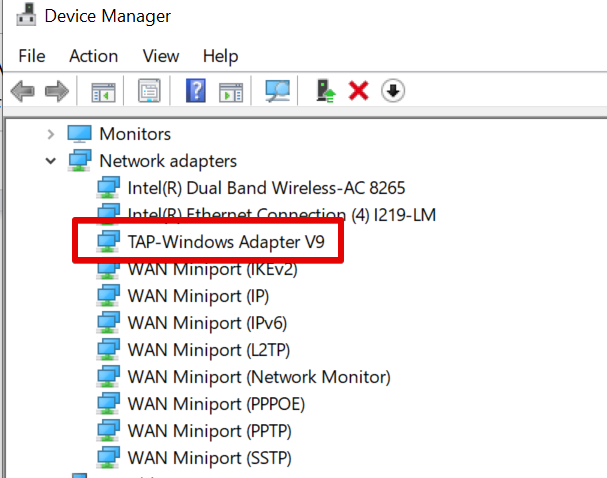Click the Forward arrow toolbar icon

(x=57, y=91)
